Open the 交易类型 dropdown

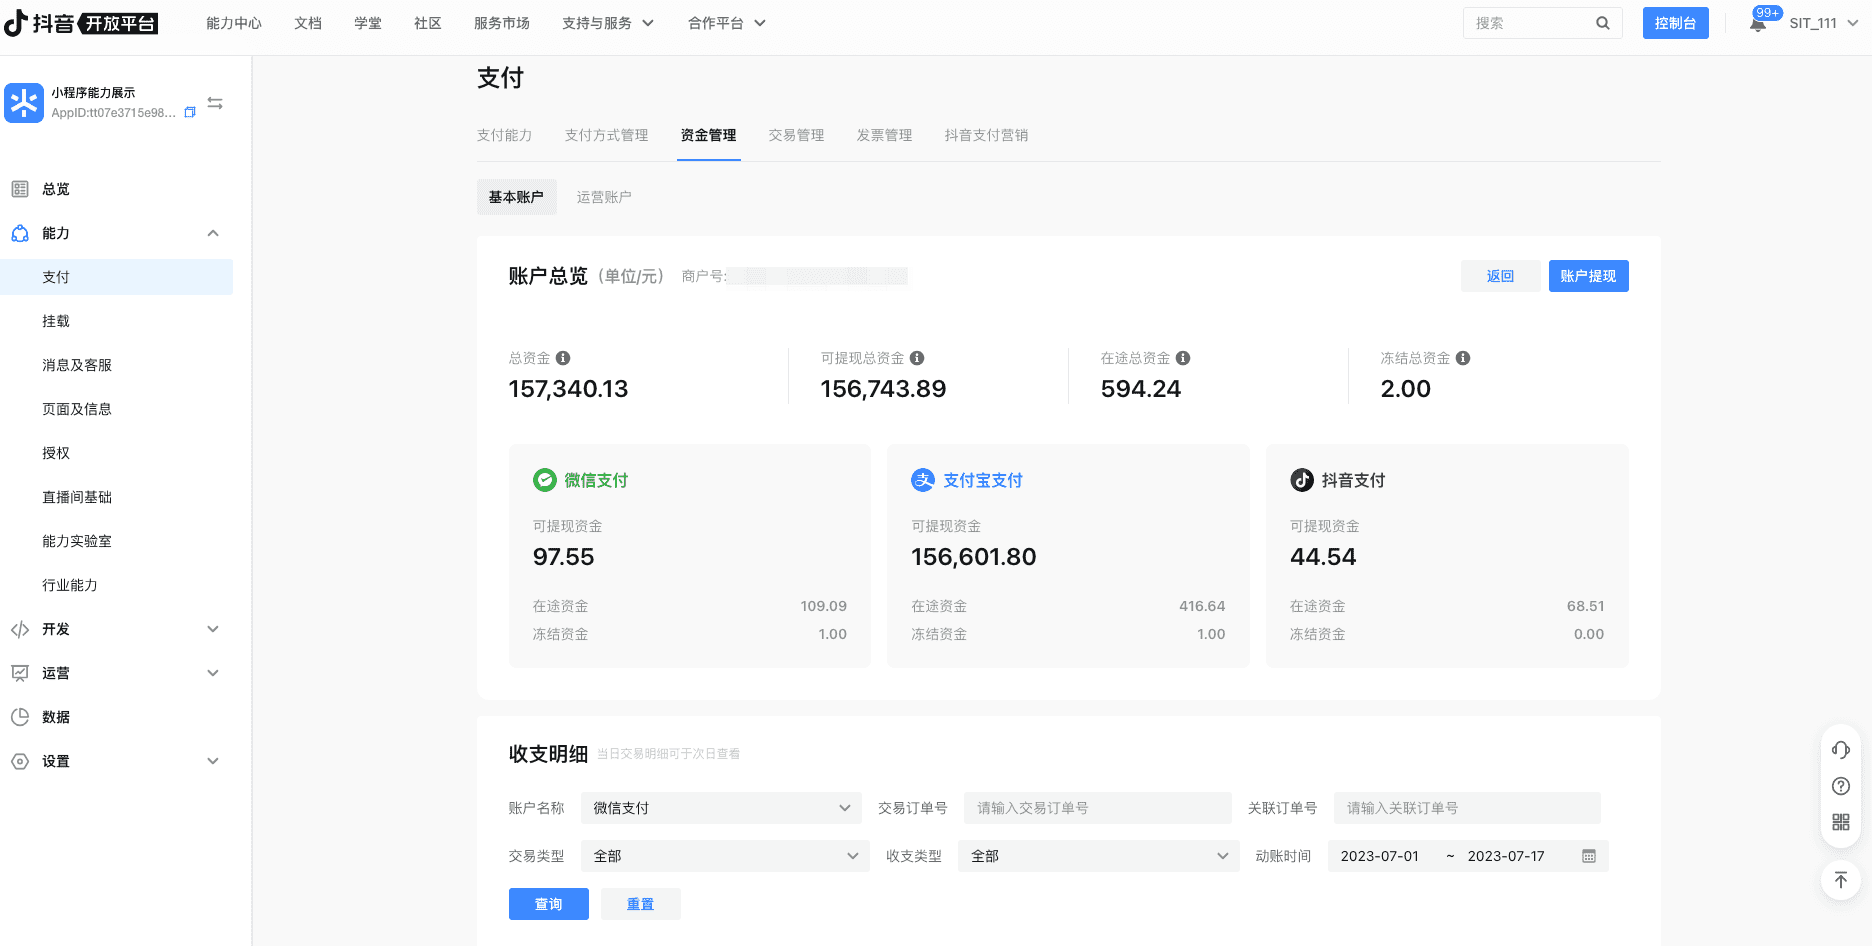pyautogui.click(x=724, y=856)
